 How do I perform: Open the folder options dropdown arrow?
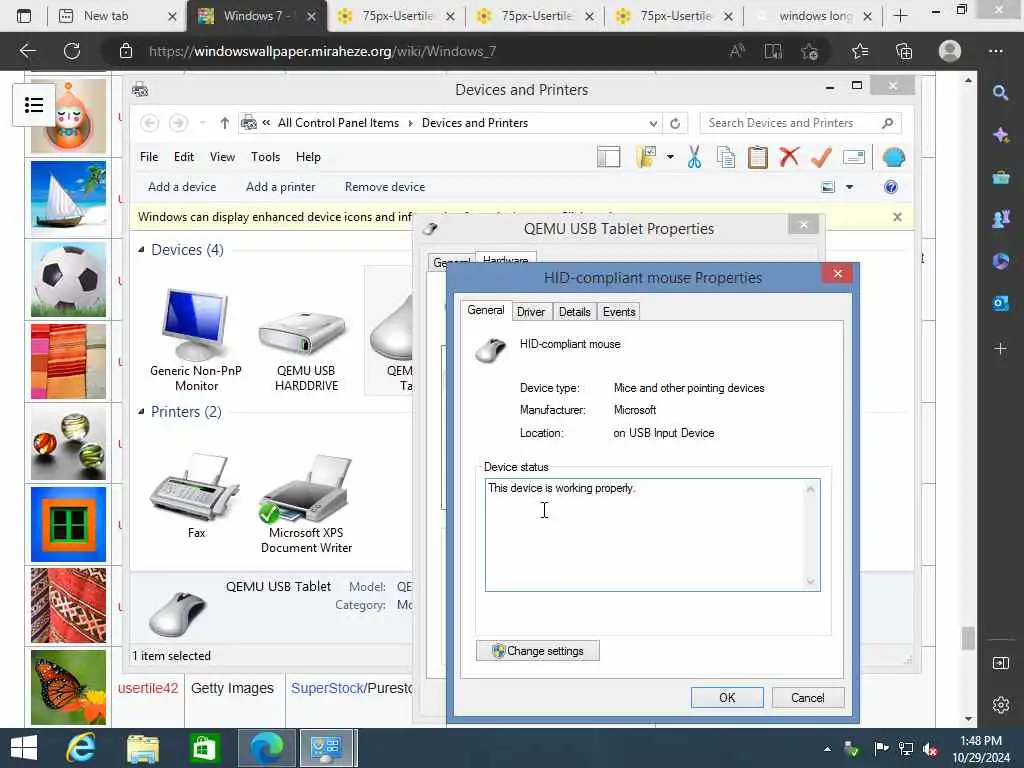(x=670, y=157)
